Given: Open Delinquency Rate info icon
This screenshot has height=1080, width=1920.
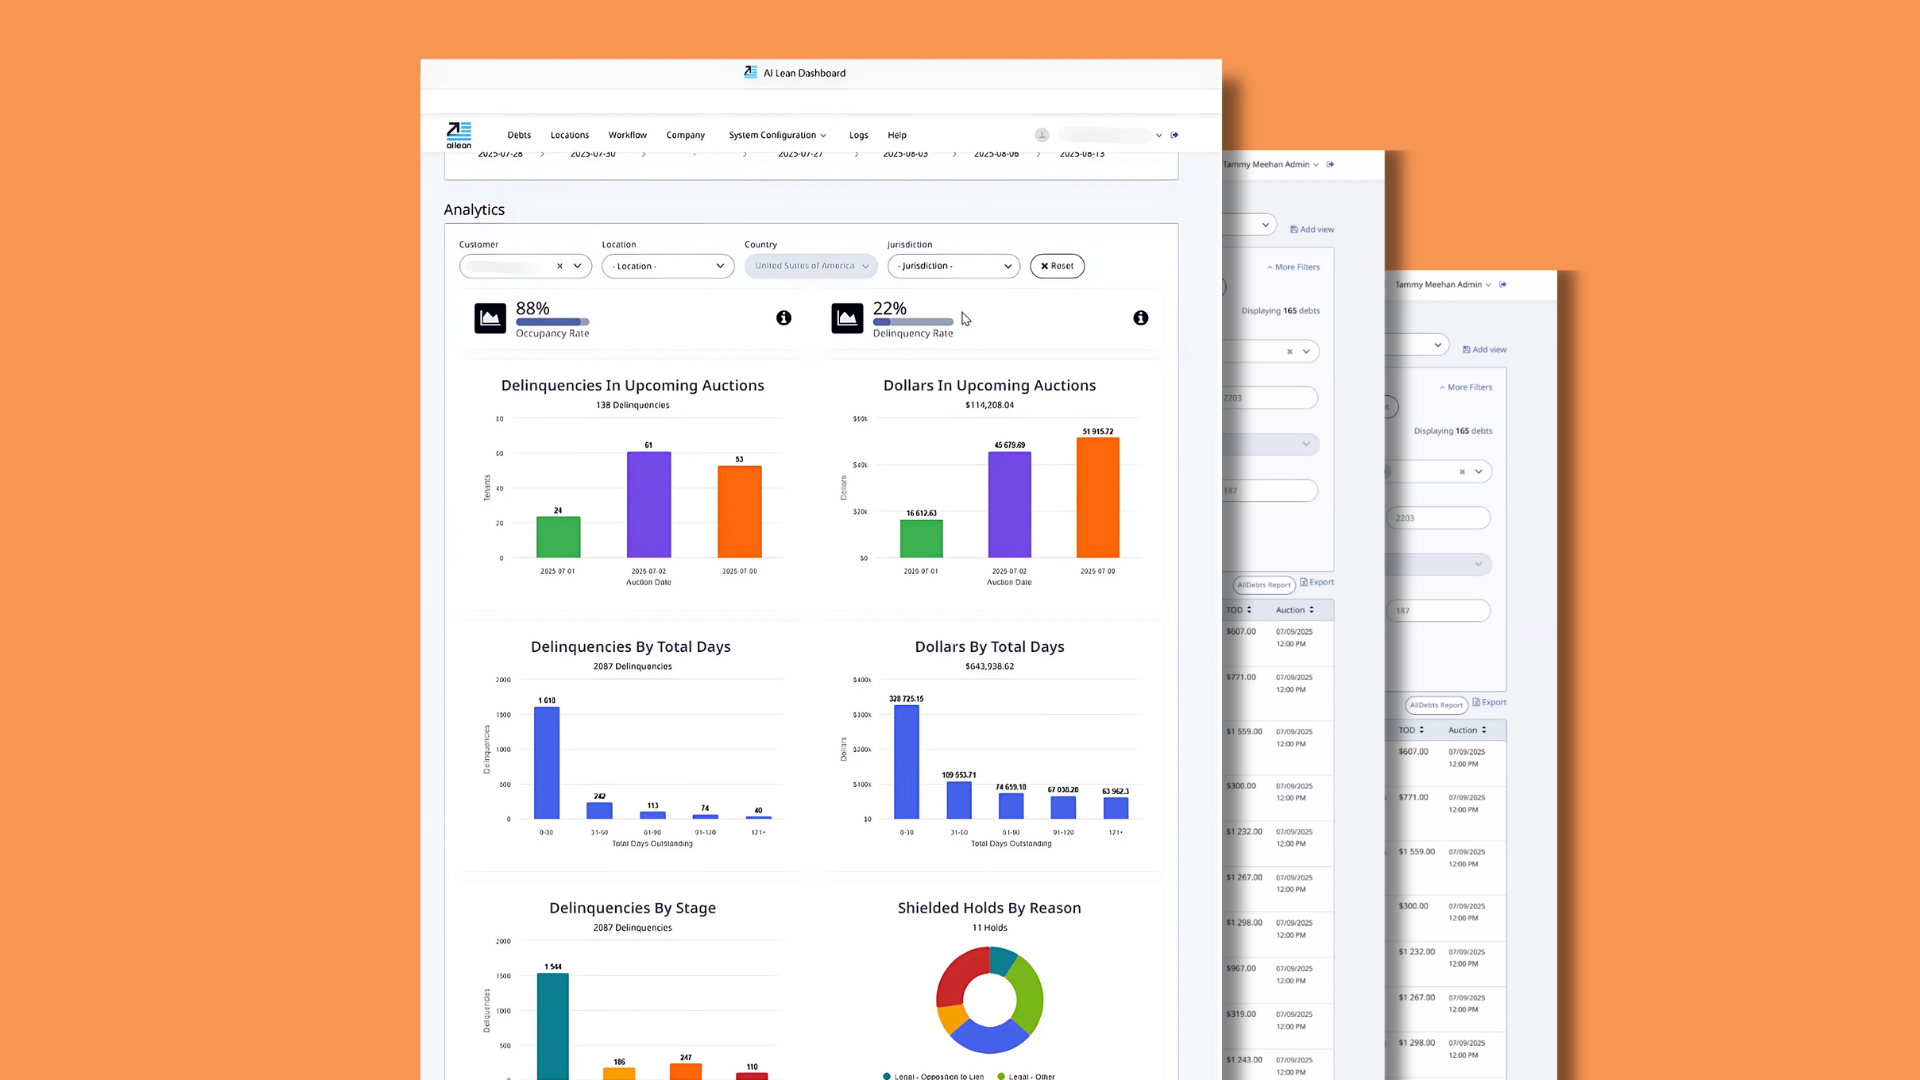Looking at the screenshot, I should click(1141, 318).
